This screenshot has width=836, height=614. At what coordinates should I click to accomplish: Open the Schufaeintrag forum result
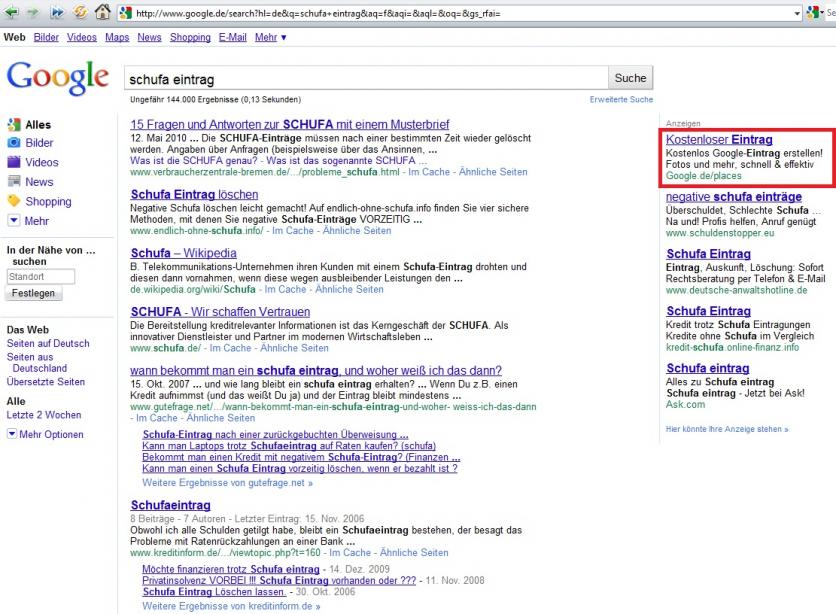(x=171, y=505)
